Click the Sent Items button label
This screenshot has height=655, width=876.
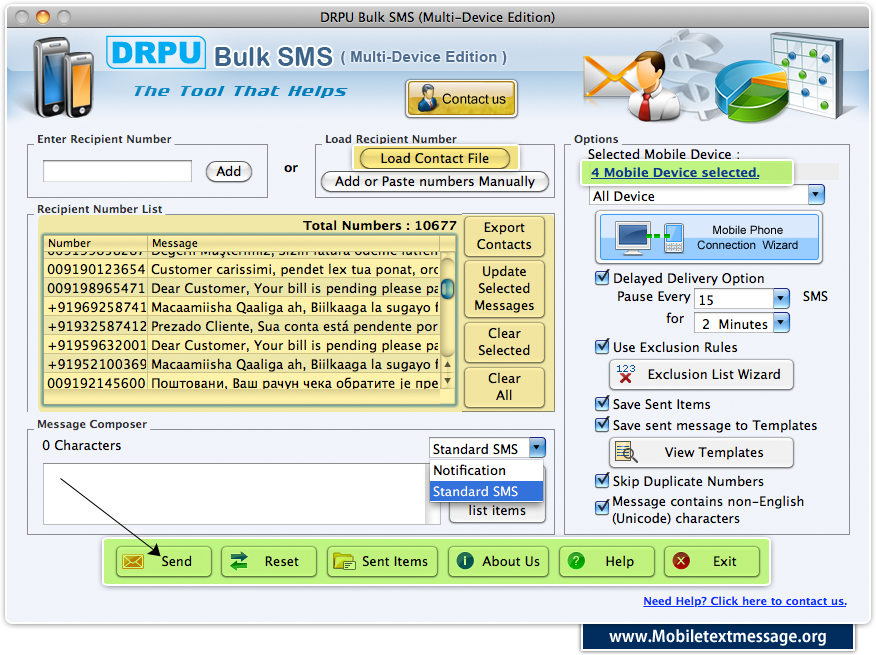click(394, 561)
